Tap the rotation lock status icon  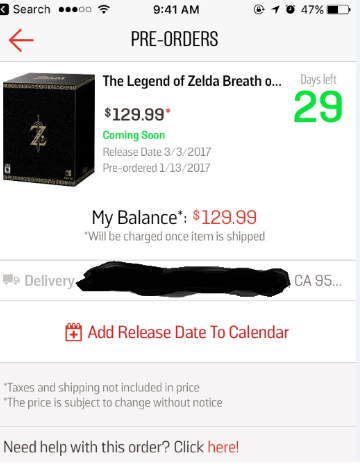(x=259, y=9)
